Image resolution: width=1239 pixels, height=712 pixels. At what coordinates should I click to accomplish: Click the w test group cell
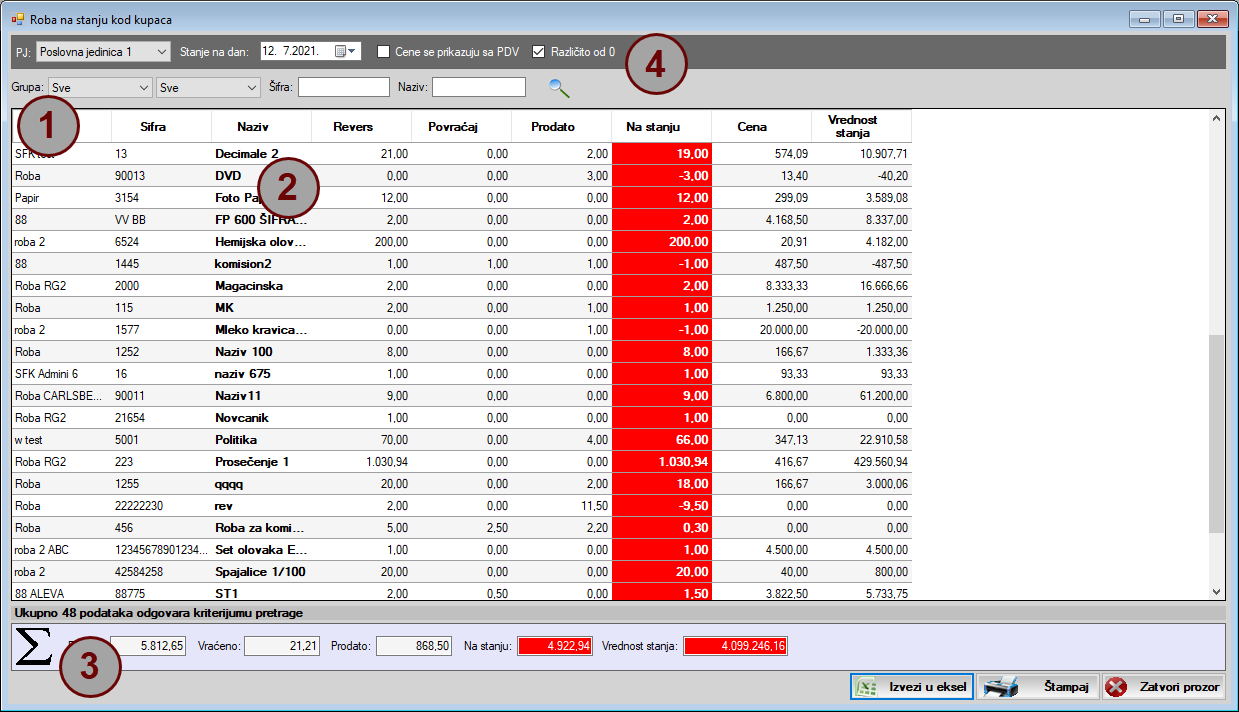pyautogui.click(x=61, y=440)
